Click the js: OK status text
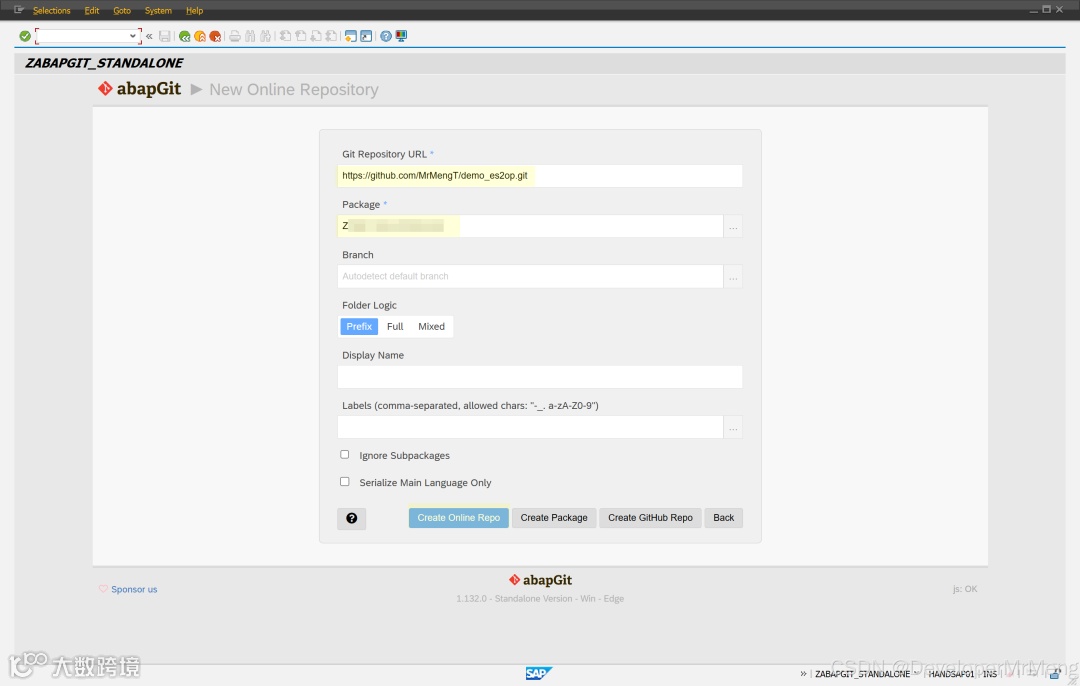This screenshot has width=1080, height=686. coord(965,589)
